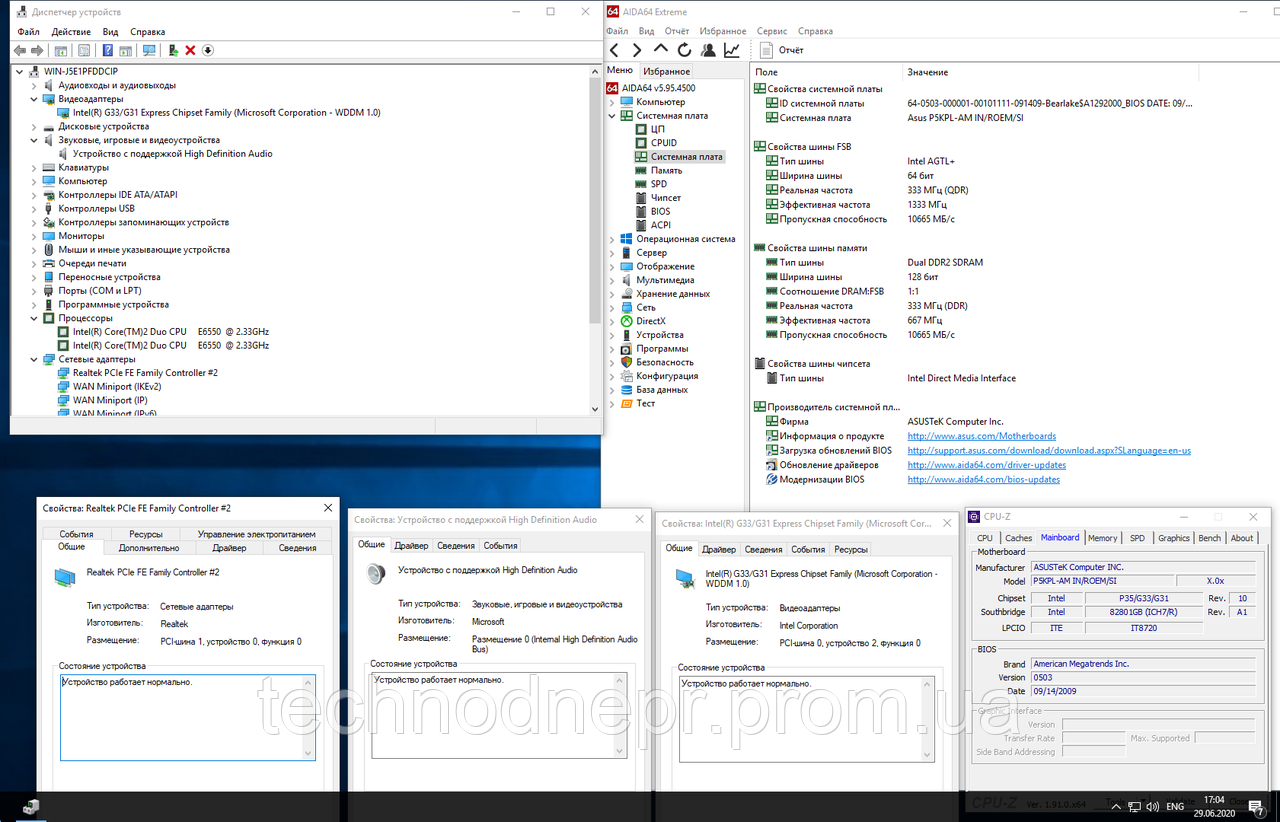Image resolution: width=1280 pixels, height=822 pixels.
Task: Select SPD item in AIDA64 tree
Action: click(x=658, y=184)
